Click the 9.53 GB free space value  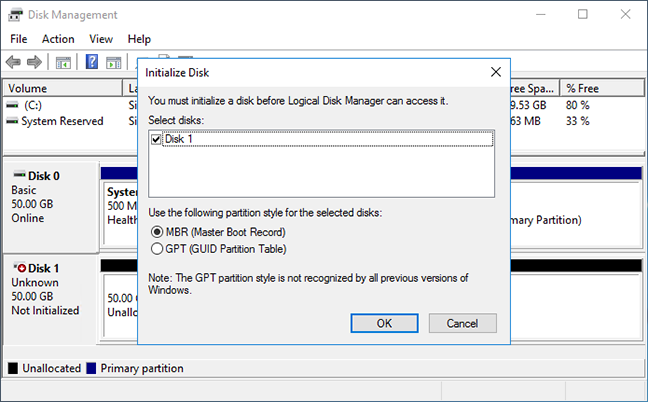click(x=528, y=105)
